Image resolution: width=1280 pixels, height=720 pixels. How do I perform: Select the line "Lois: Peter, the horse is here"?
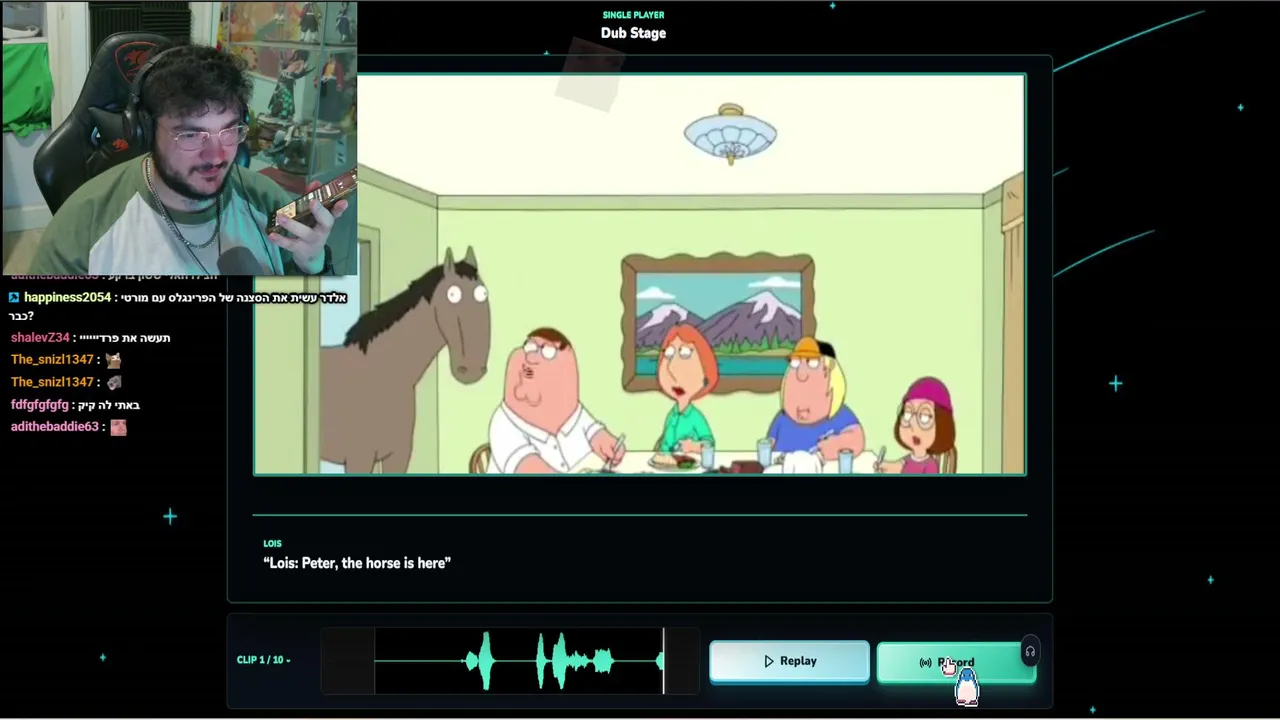tap(357, 563)
